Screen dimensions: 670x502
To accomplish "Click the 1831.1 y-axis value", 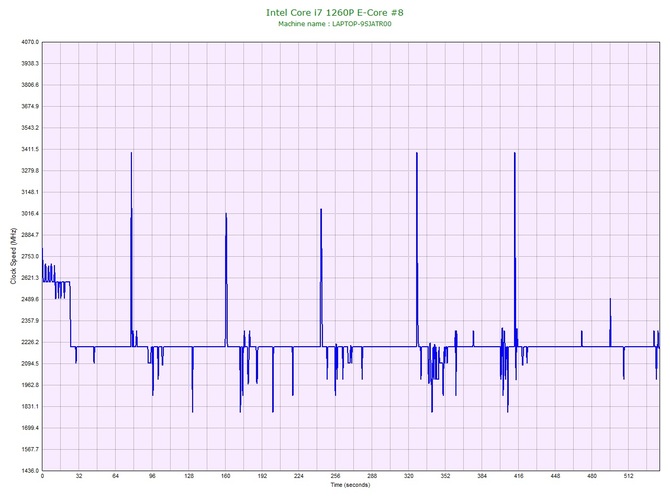I will coord(30,406).
